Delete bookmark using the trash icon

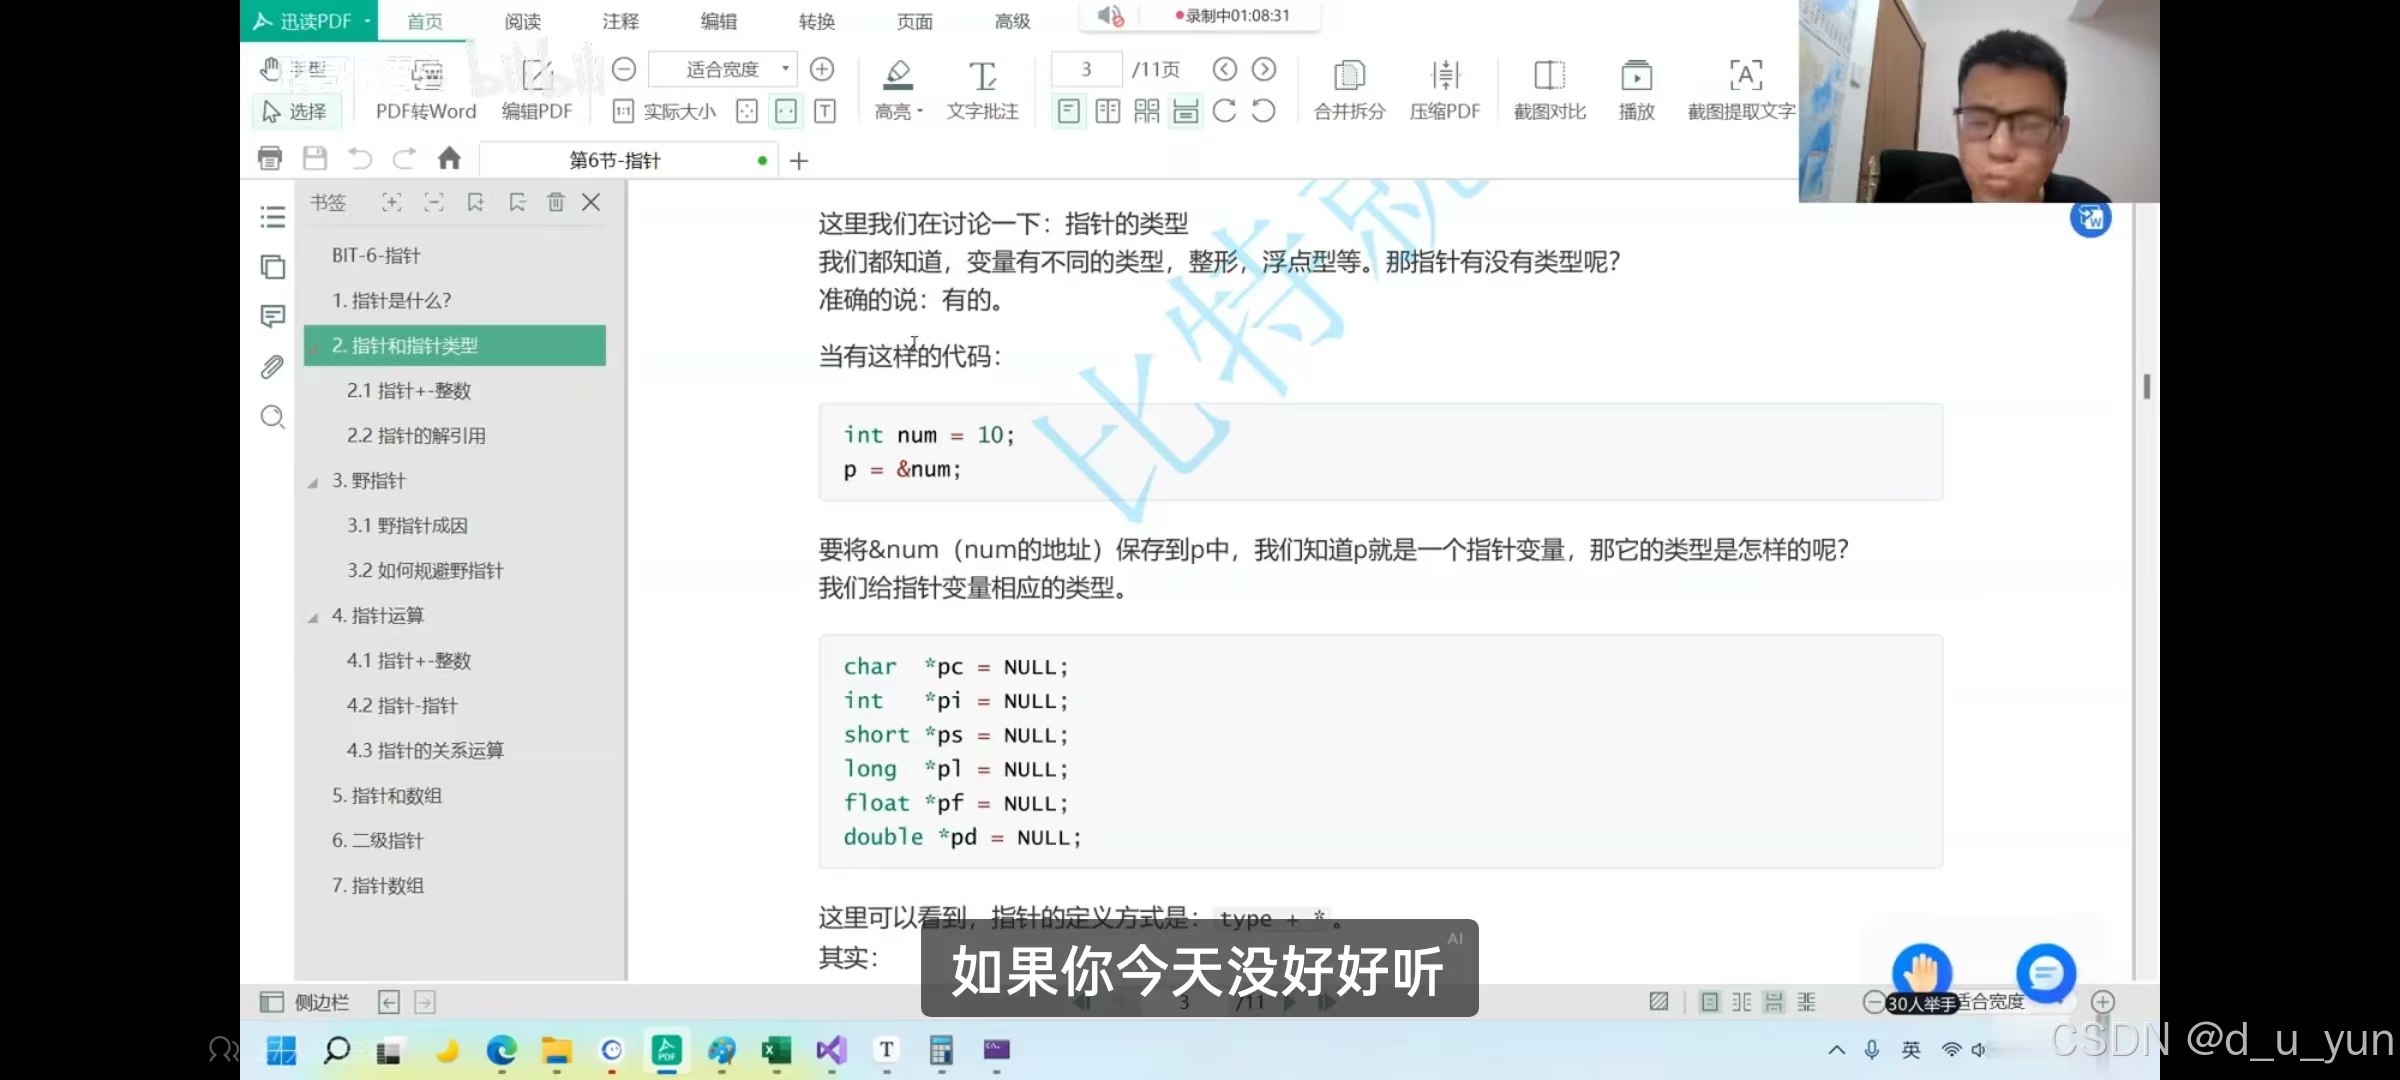556,203
